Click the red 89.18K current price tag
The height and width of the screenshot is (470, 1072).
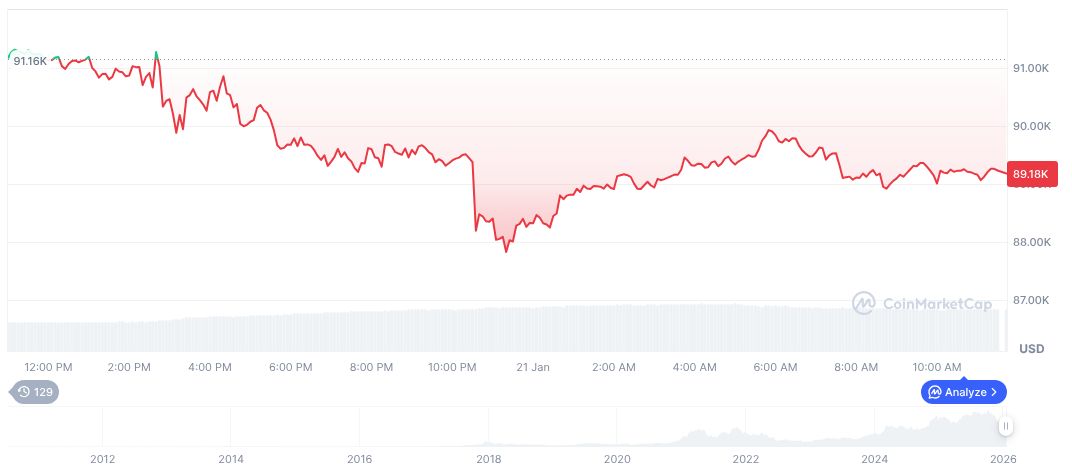click(x=1030, y=174)
